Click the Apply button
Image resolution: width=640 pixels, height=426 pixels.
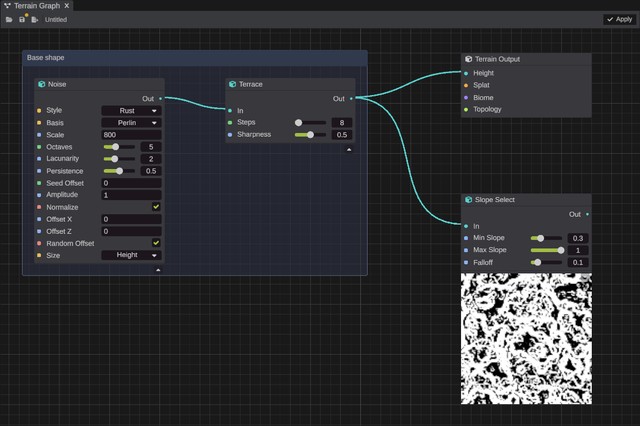click(x=619, y=19)
